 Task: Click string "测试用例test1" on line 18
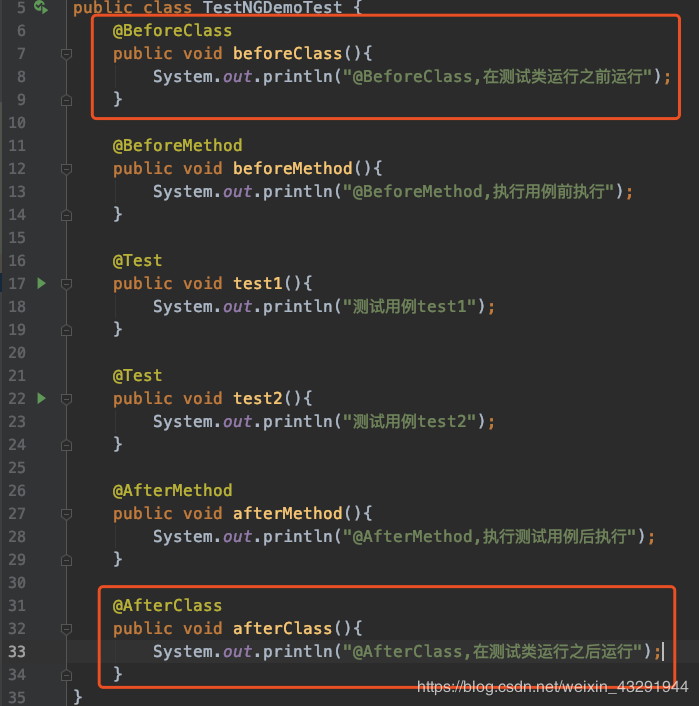(x=409, y=307)
